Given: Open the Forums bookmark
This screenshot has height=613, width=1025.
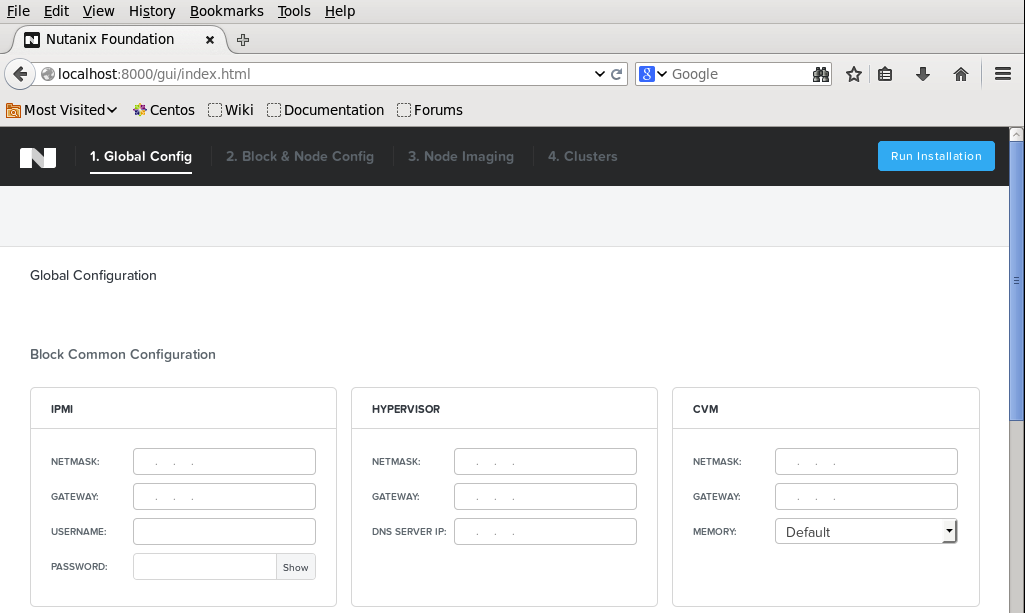Looking at the screenshot, I should click(x=430, y=110).
